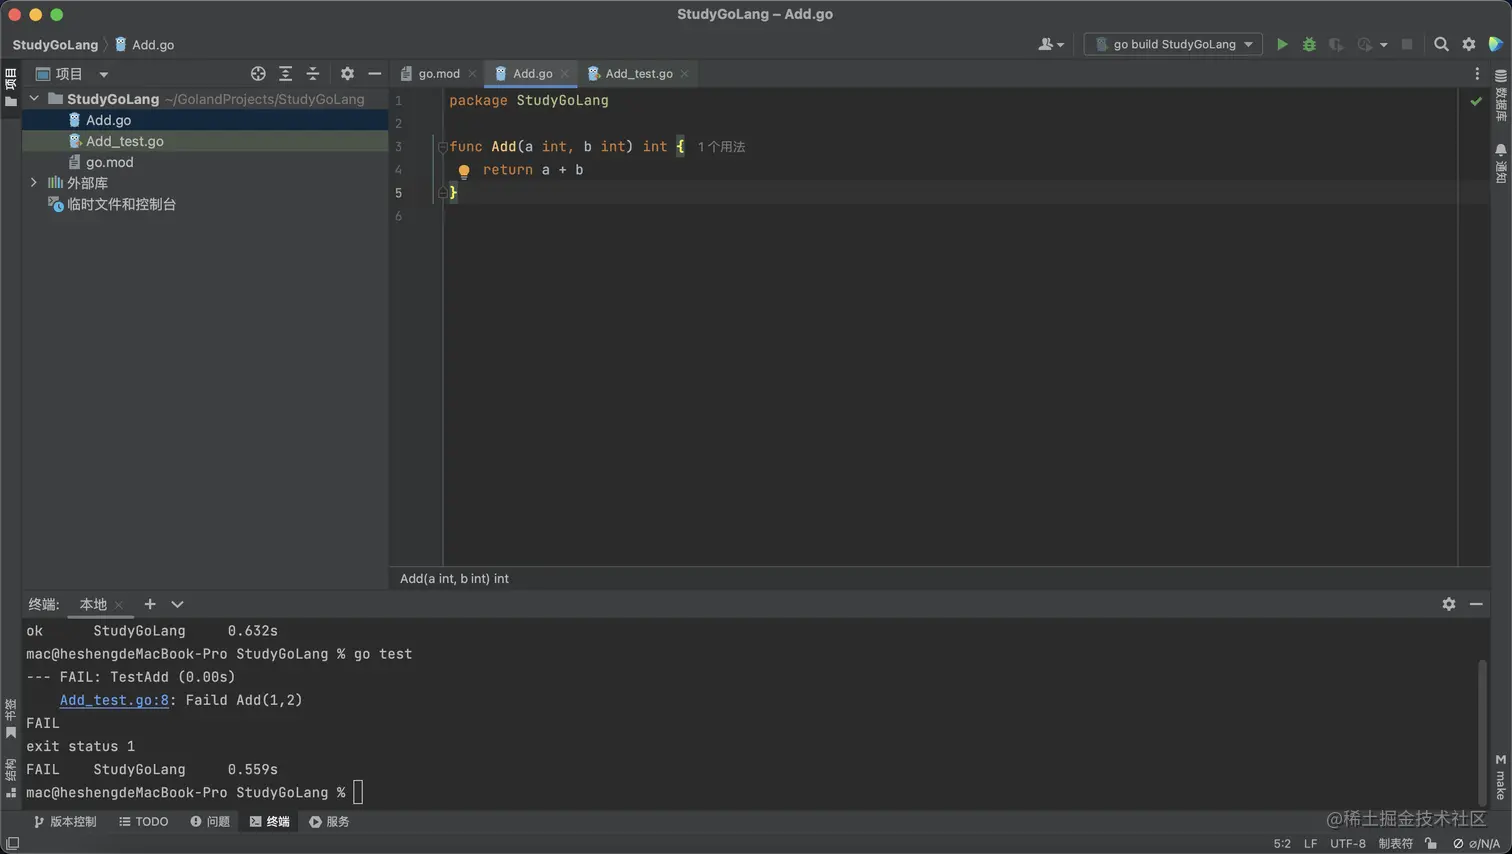1512x854 pixels.
Task: Open the 通知 notifications sidebar tool
Action: [x=1501, y=164]
